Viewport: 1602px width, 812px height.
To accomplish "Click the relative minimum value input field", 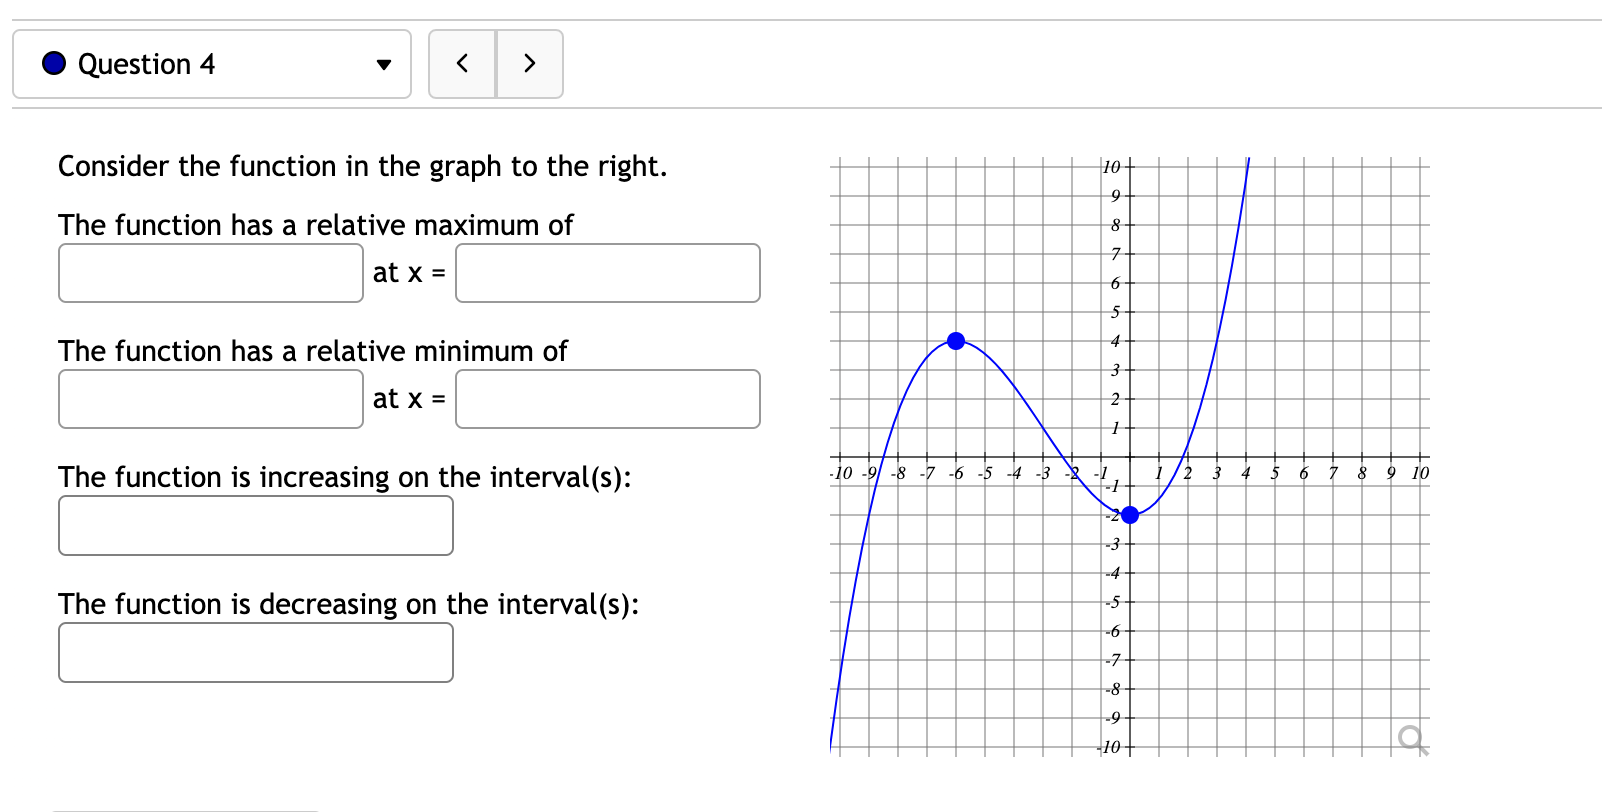I will [210, 399].
